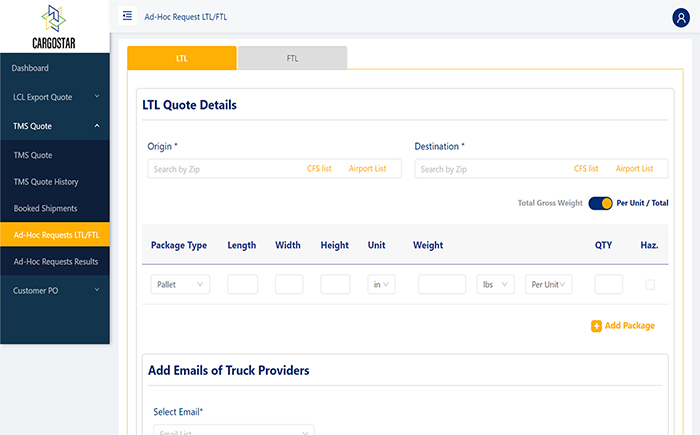This screenshot has height=435, width=700.
Task: Collapse the TMS Quote menu section
Action: [55, 126]
